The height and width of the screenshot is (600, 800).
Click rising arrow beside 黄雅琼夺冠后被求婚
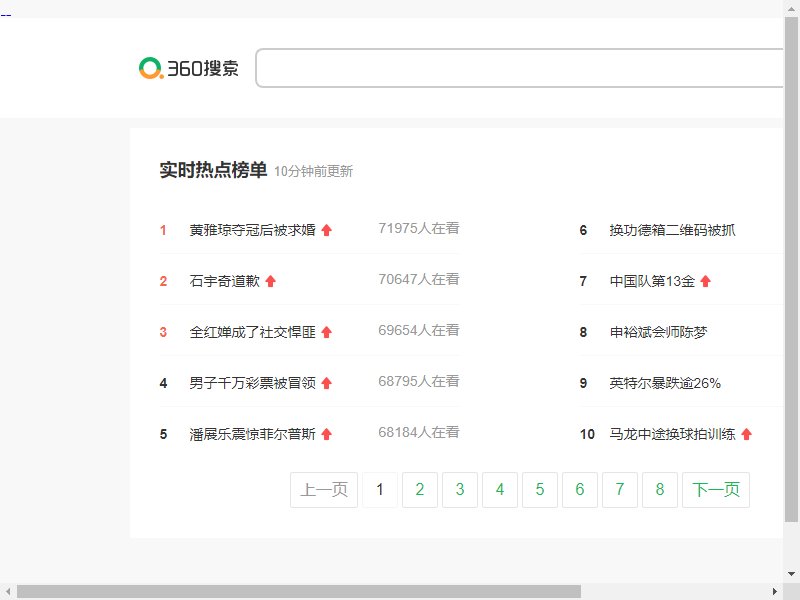(x=327, y=230)
